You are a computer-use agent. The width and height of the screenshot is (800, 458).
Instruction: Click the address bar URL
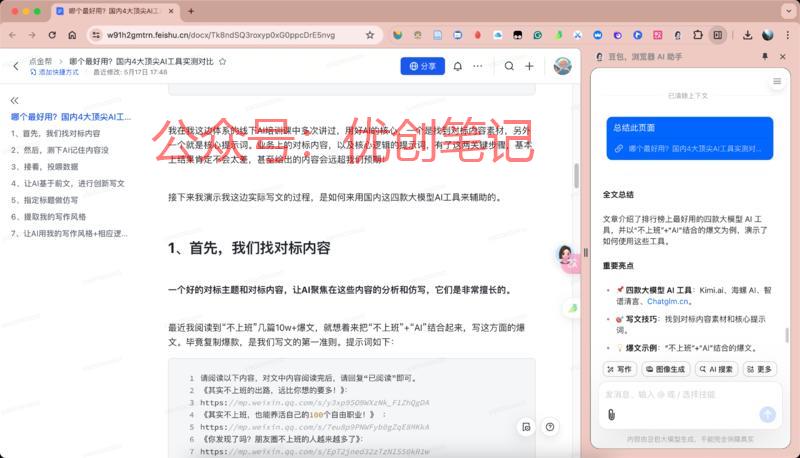click(220, 35)
